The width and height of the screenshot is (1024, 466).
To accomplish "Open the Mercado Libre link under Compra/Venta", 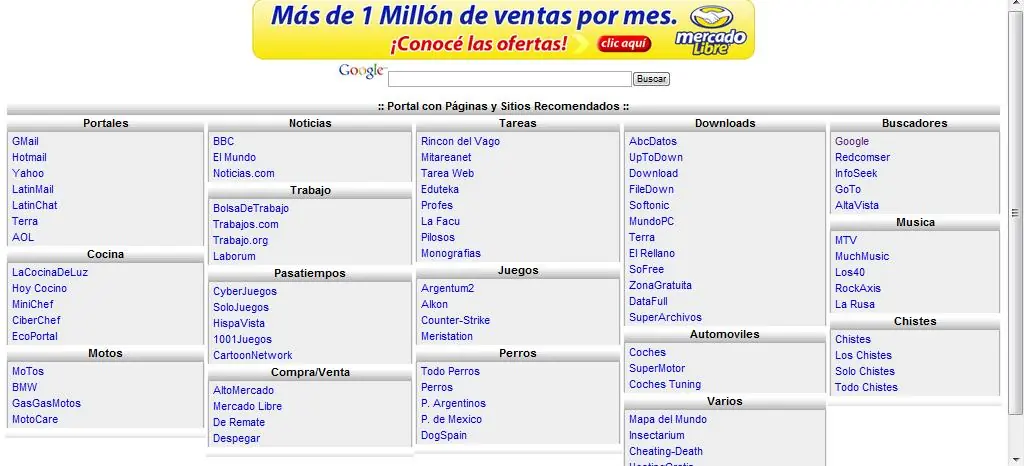I will [248, 407].
